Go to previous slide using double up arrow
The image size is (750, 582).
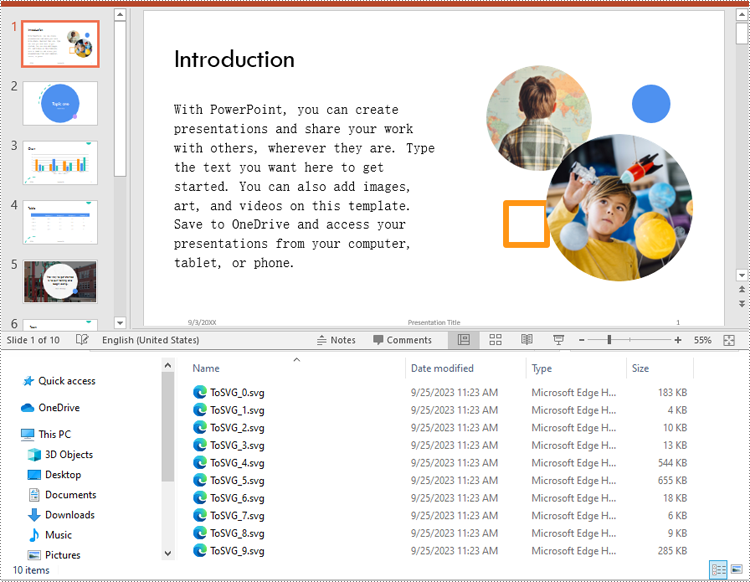click(x=742, y=289)
